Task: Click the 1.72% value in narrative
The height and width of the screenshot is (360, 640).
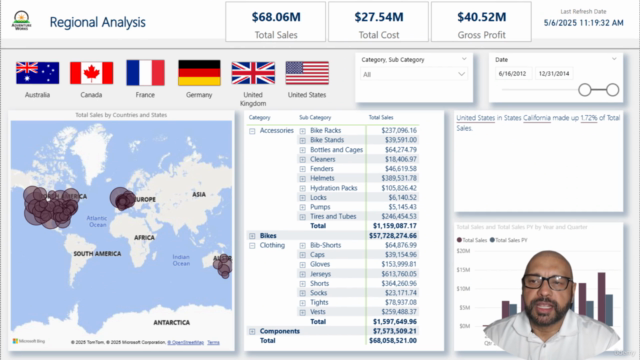Action: (589, 118)
